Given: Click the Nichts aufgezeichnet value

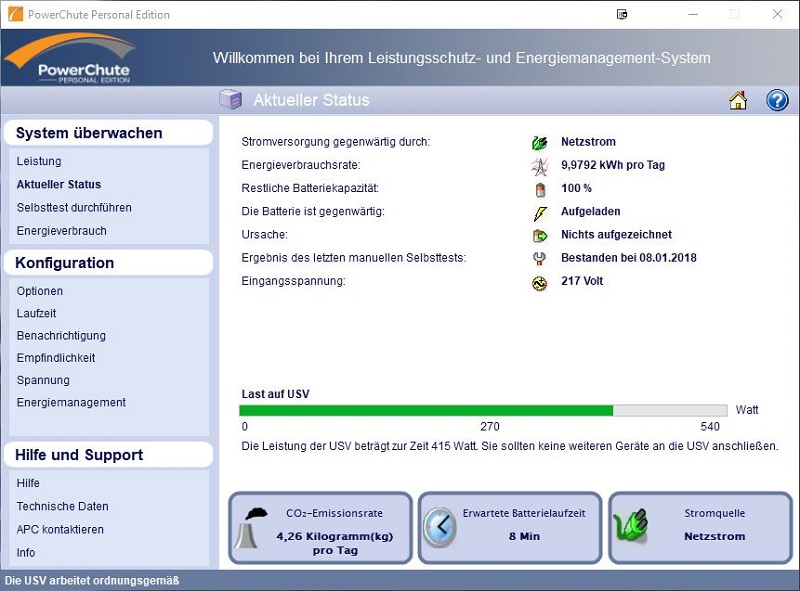Looking at the screenshot, I should 616,235.
